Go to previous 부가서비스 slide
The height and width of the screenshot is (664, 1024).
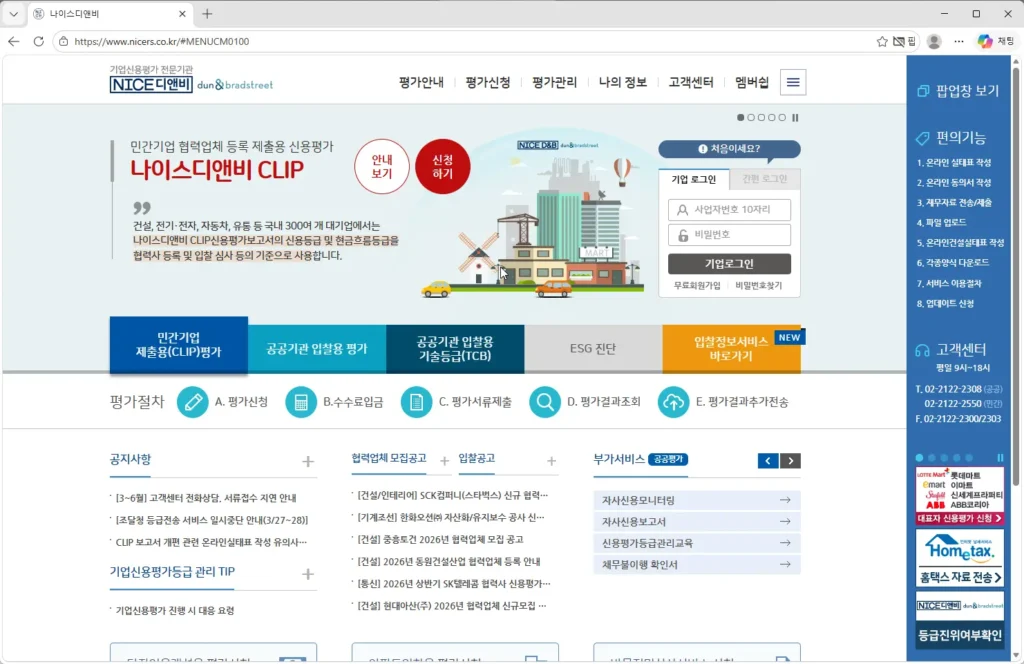click(768, 461)
